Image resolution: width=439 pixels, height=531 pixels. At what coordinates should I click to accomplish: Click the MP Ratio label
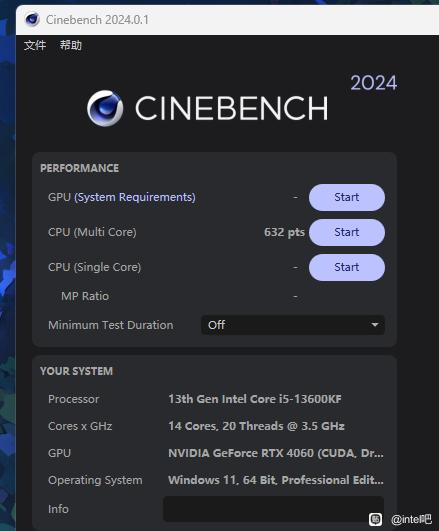(85, 296)
